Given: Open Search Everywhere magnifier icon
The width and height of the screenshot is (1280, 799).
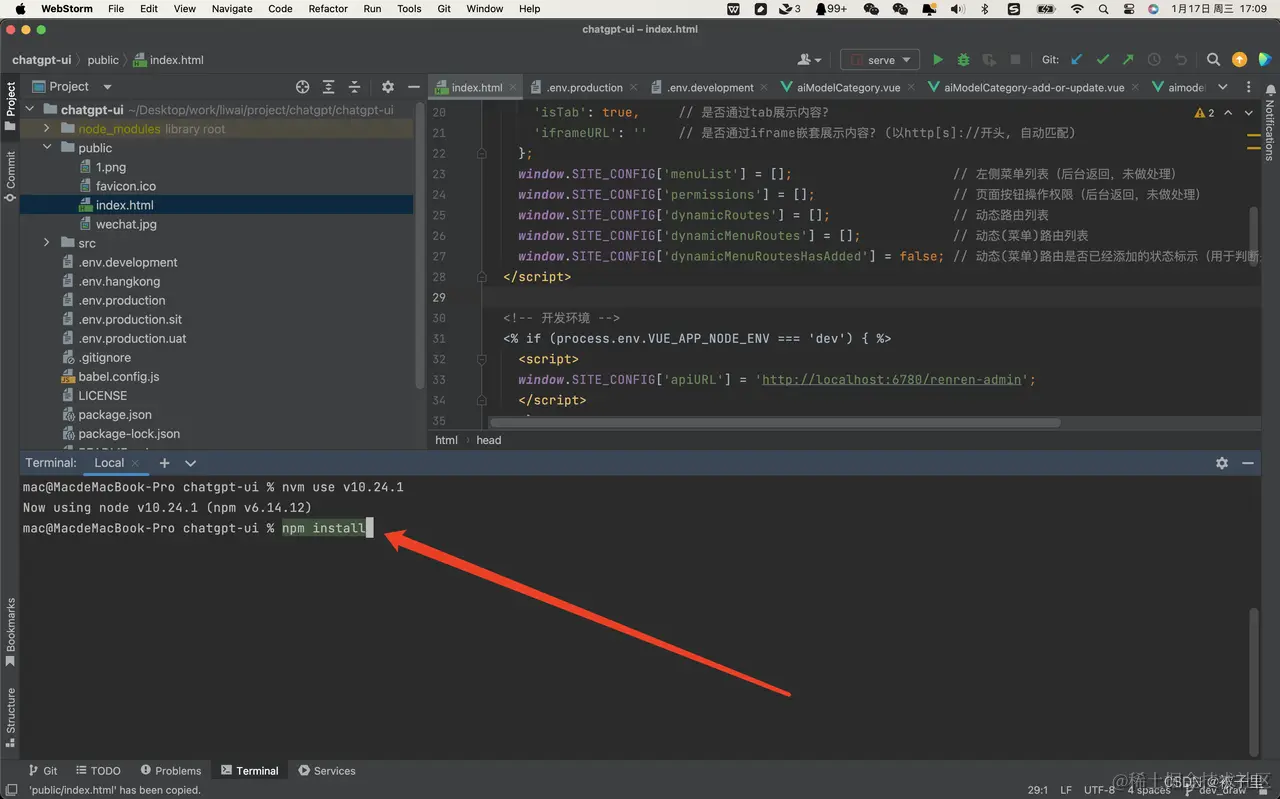Looking at the screenshot, I should coord(1213,60).
